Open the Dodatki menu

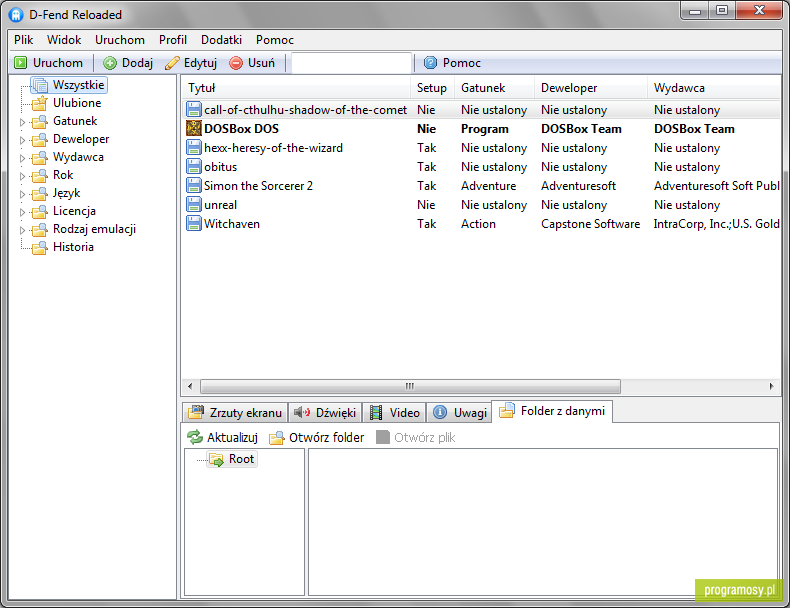(222, 40)
